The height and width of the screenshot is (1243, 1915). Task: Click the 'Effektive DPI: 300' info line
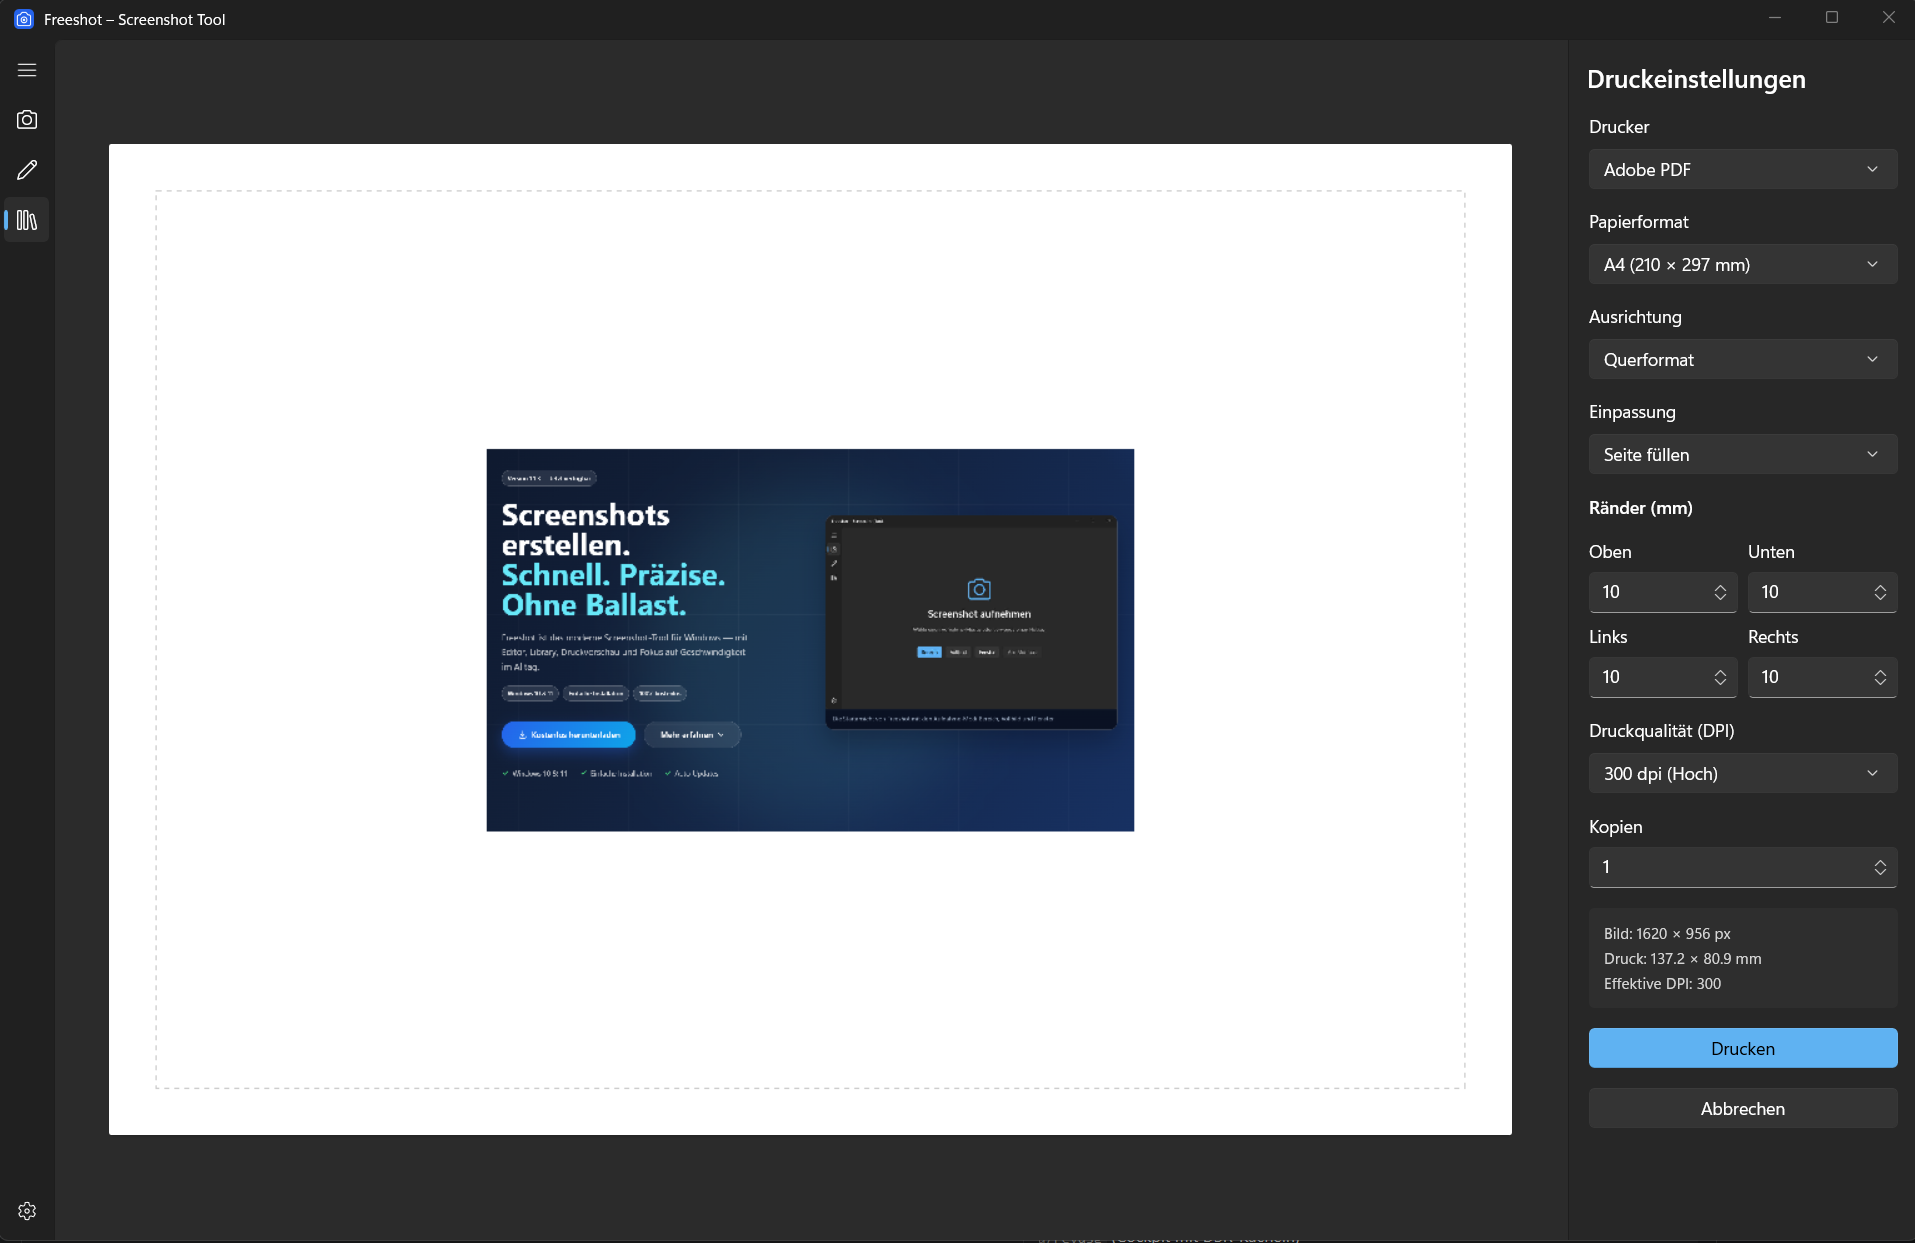(x=1662, y=983)
